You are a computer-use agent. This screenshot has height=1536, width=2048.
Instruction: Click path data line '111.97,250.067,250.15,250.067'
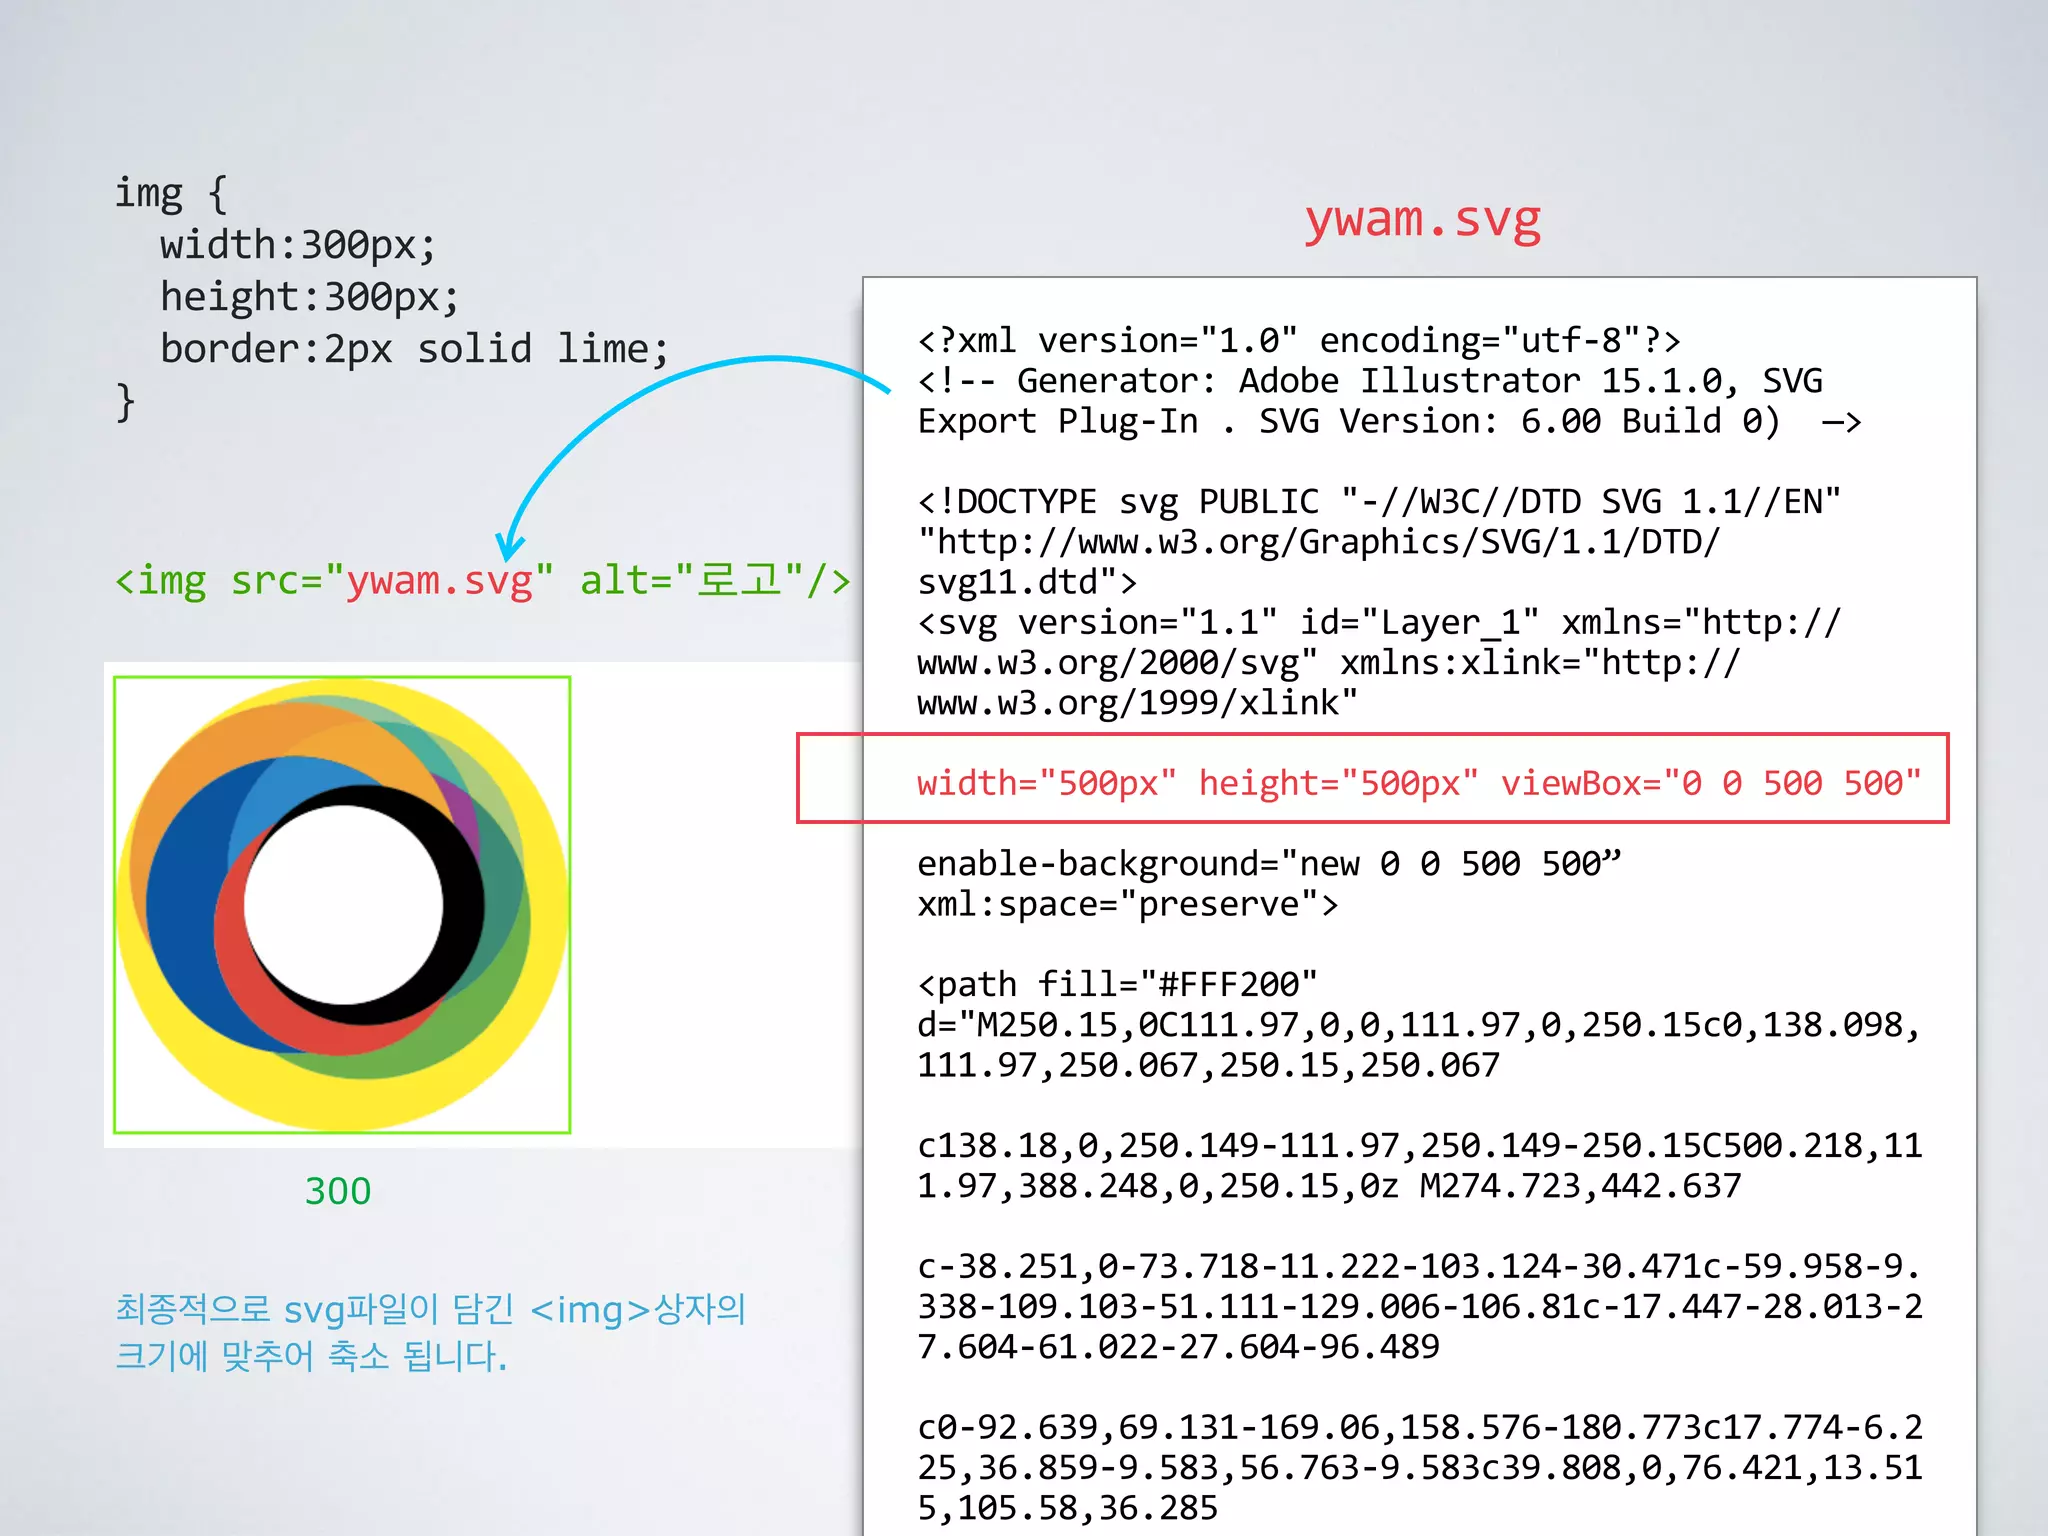(x=1208, y=1065)
